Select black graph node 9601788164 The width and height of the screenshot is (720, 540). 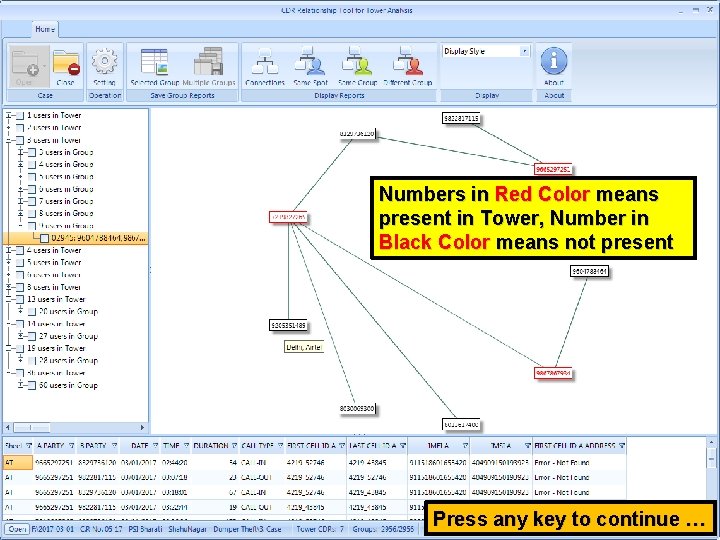tap(590, 271)
